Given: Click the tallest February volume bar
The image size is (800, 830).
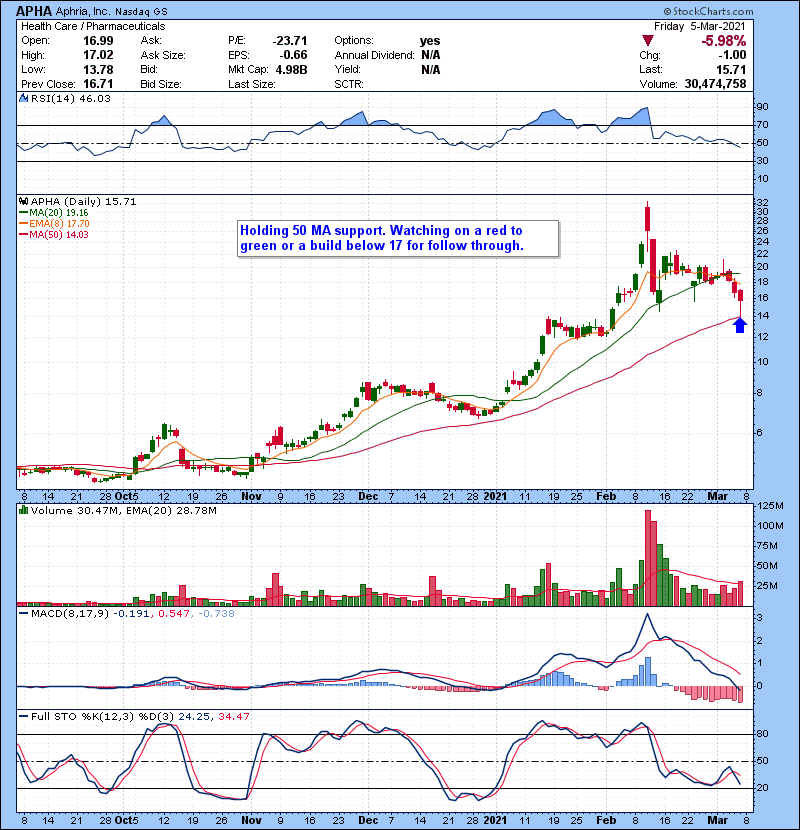Looking at the screenshot, I should 648,558.
